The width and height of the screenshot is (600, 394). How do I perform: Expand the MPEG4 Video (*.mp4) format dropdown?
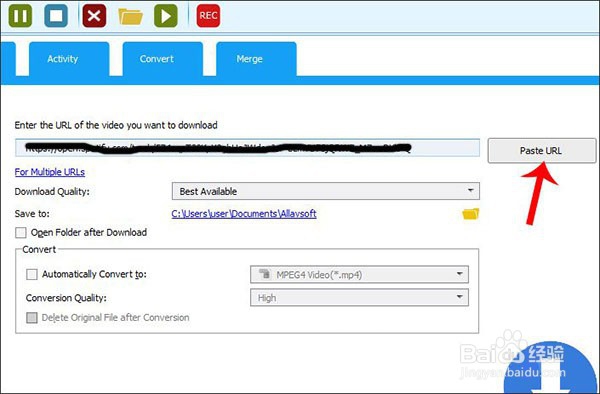tap(359, 274)
